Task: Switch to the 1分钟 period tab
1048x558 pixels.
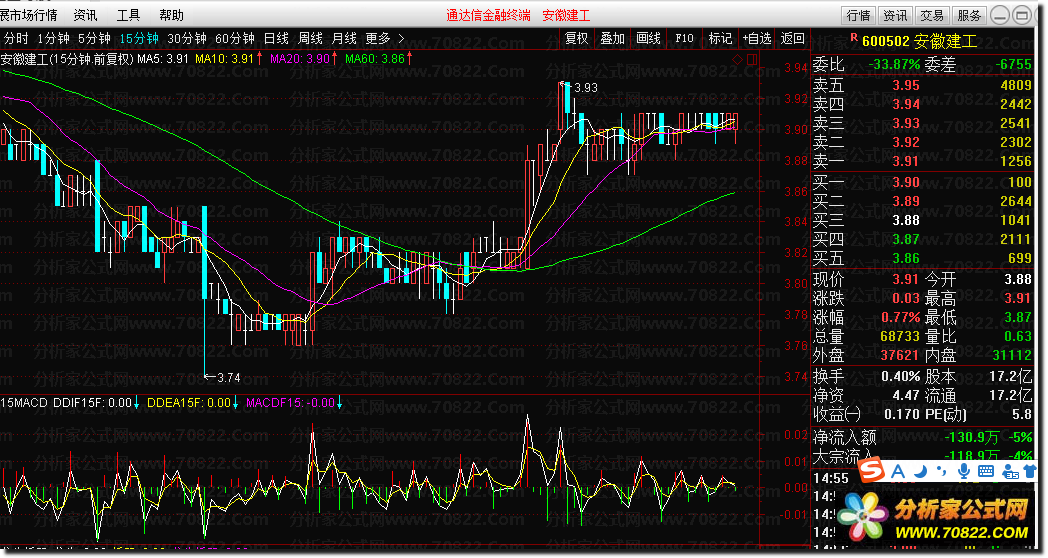Action: 53,38
